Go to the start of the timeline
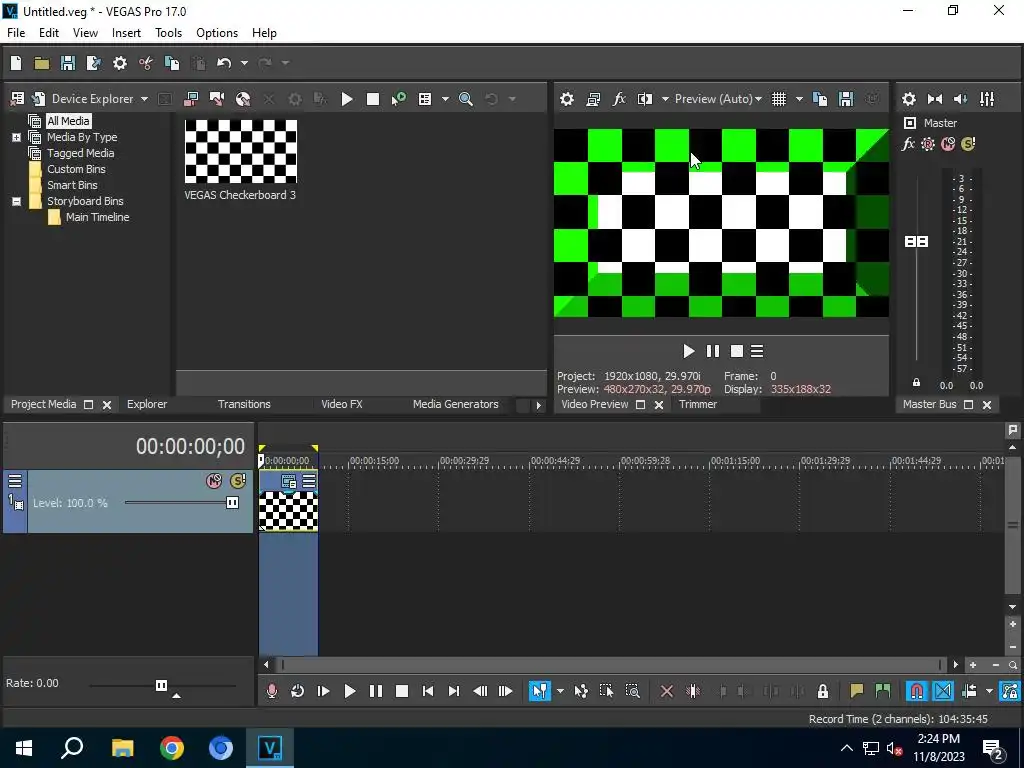Viewport: 1024px width, 768px height. (x=428, y=691)
